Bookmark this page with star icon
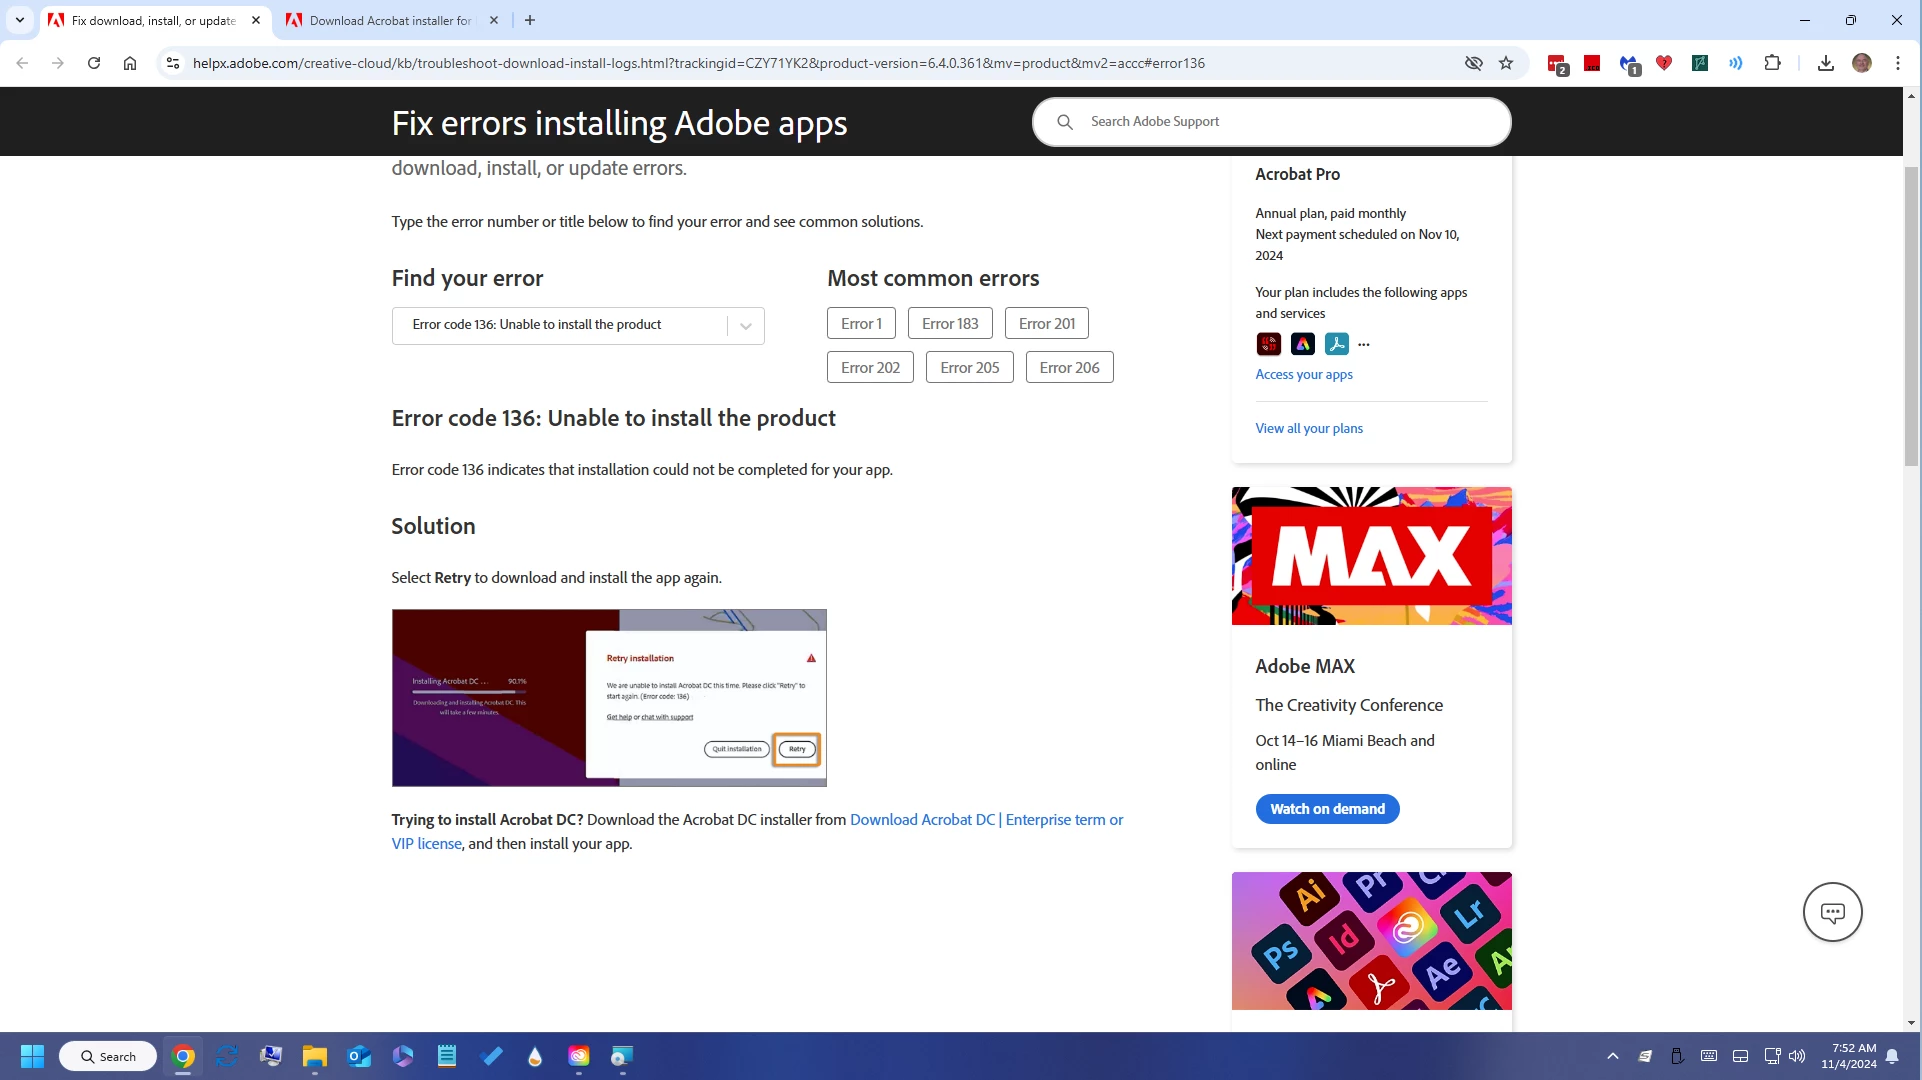Image resolution: width=1922 pixels, height=1080 pixels. (x=1506, y=63)
